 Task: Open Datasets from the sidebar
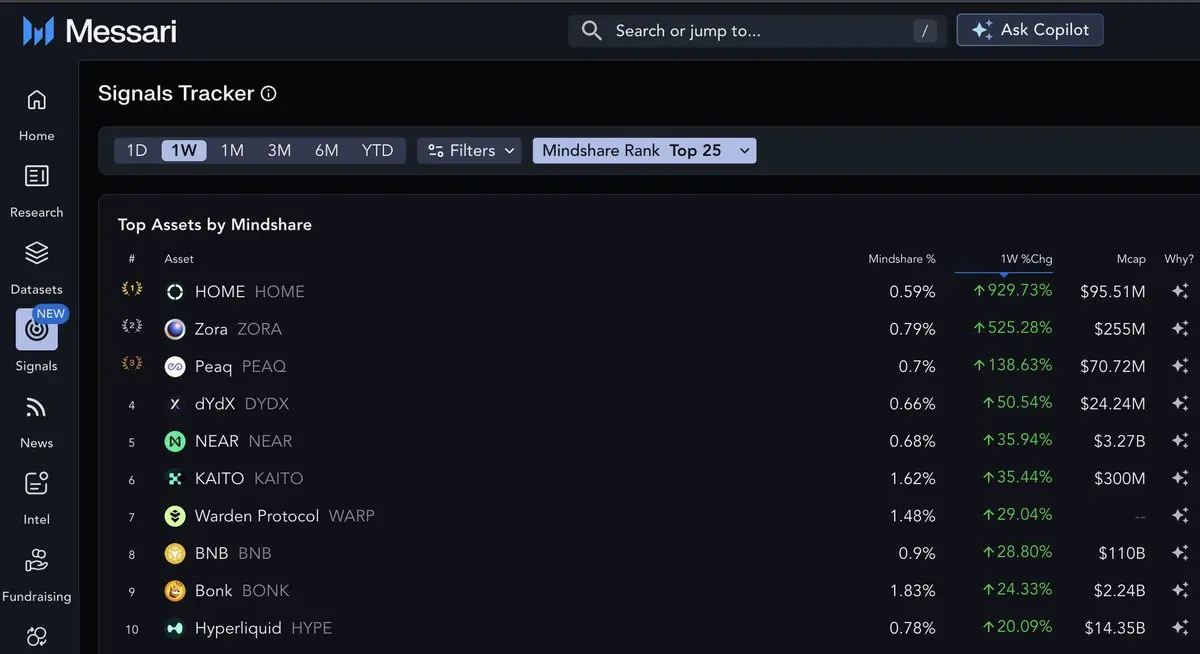(36, 267)
